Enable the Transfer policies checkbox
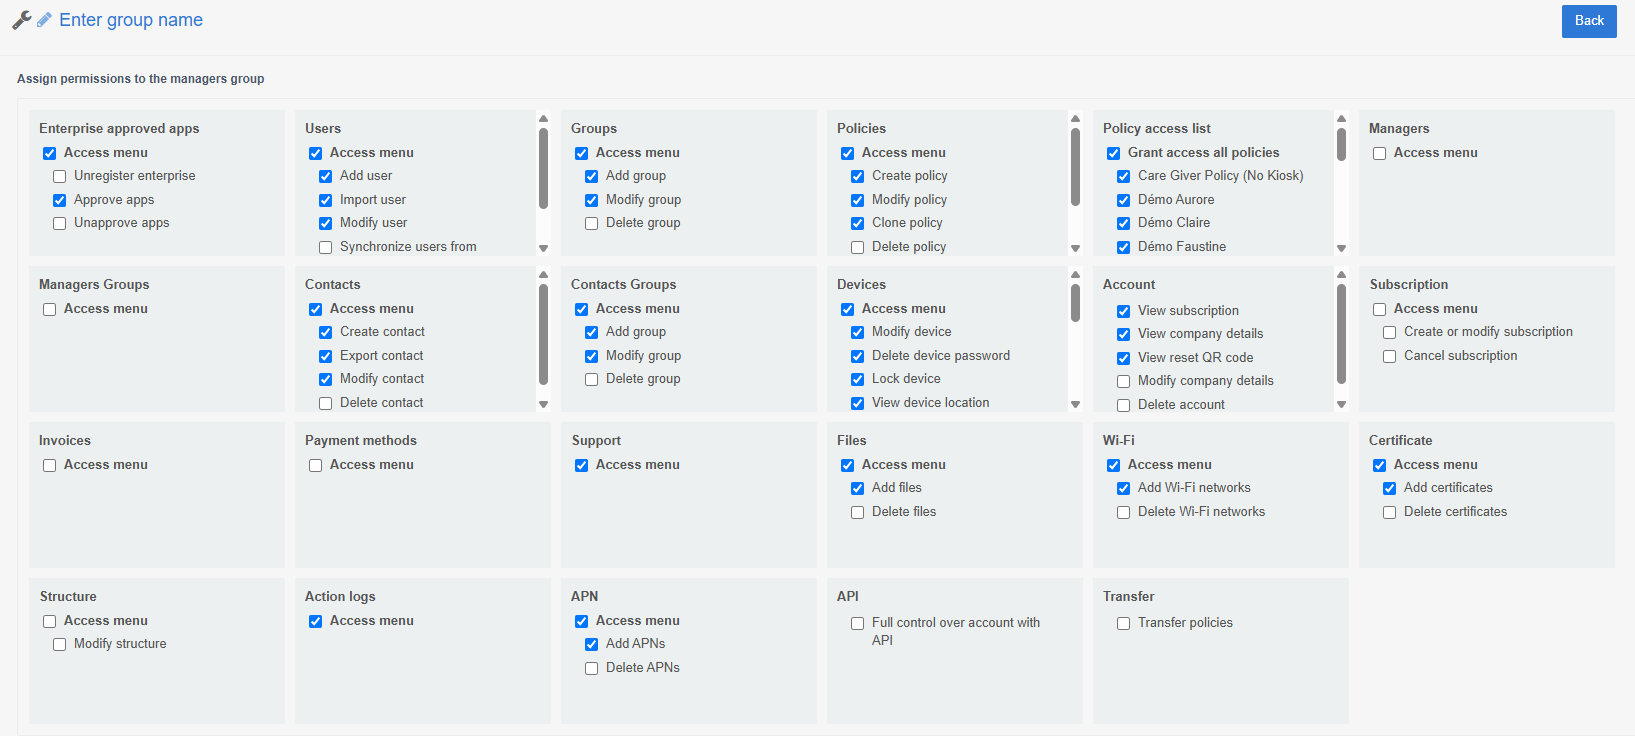 point(1123,624)
